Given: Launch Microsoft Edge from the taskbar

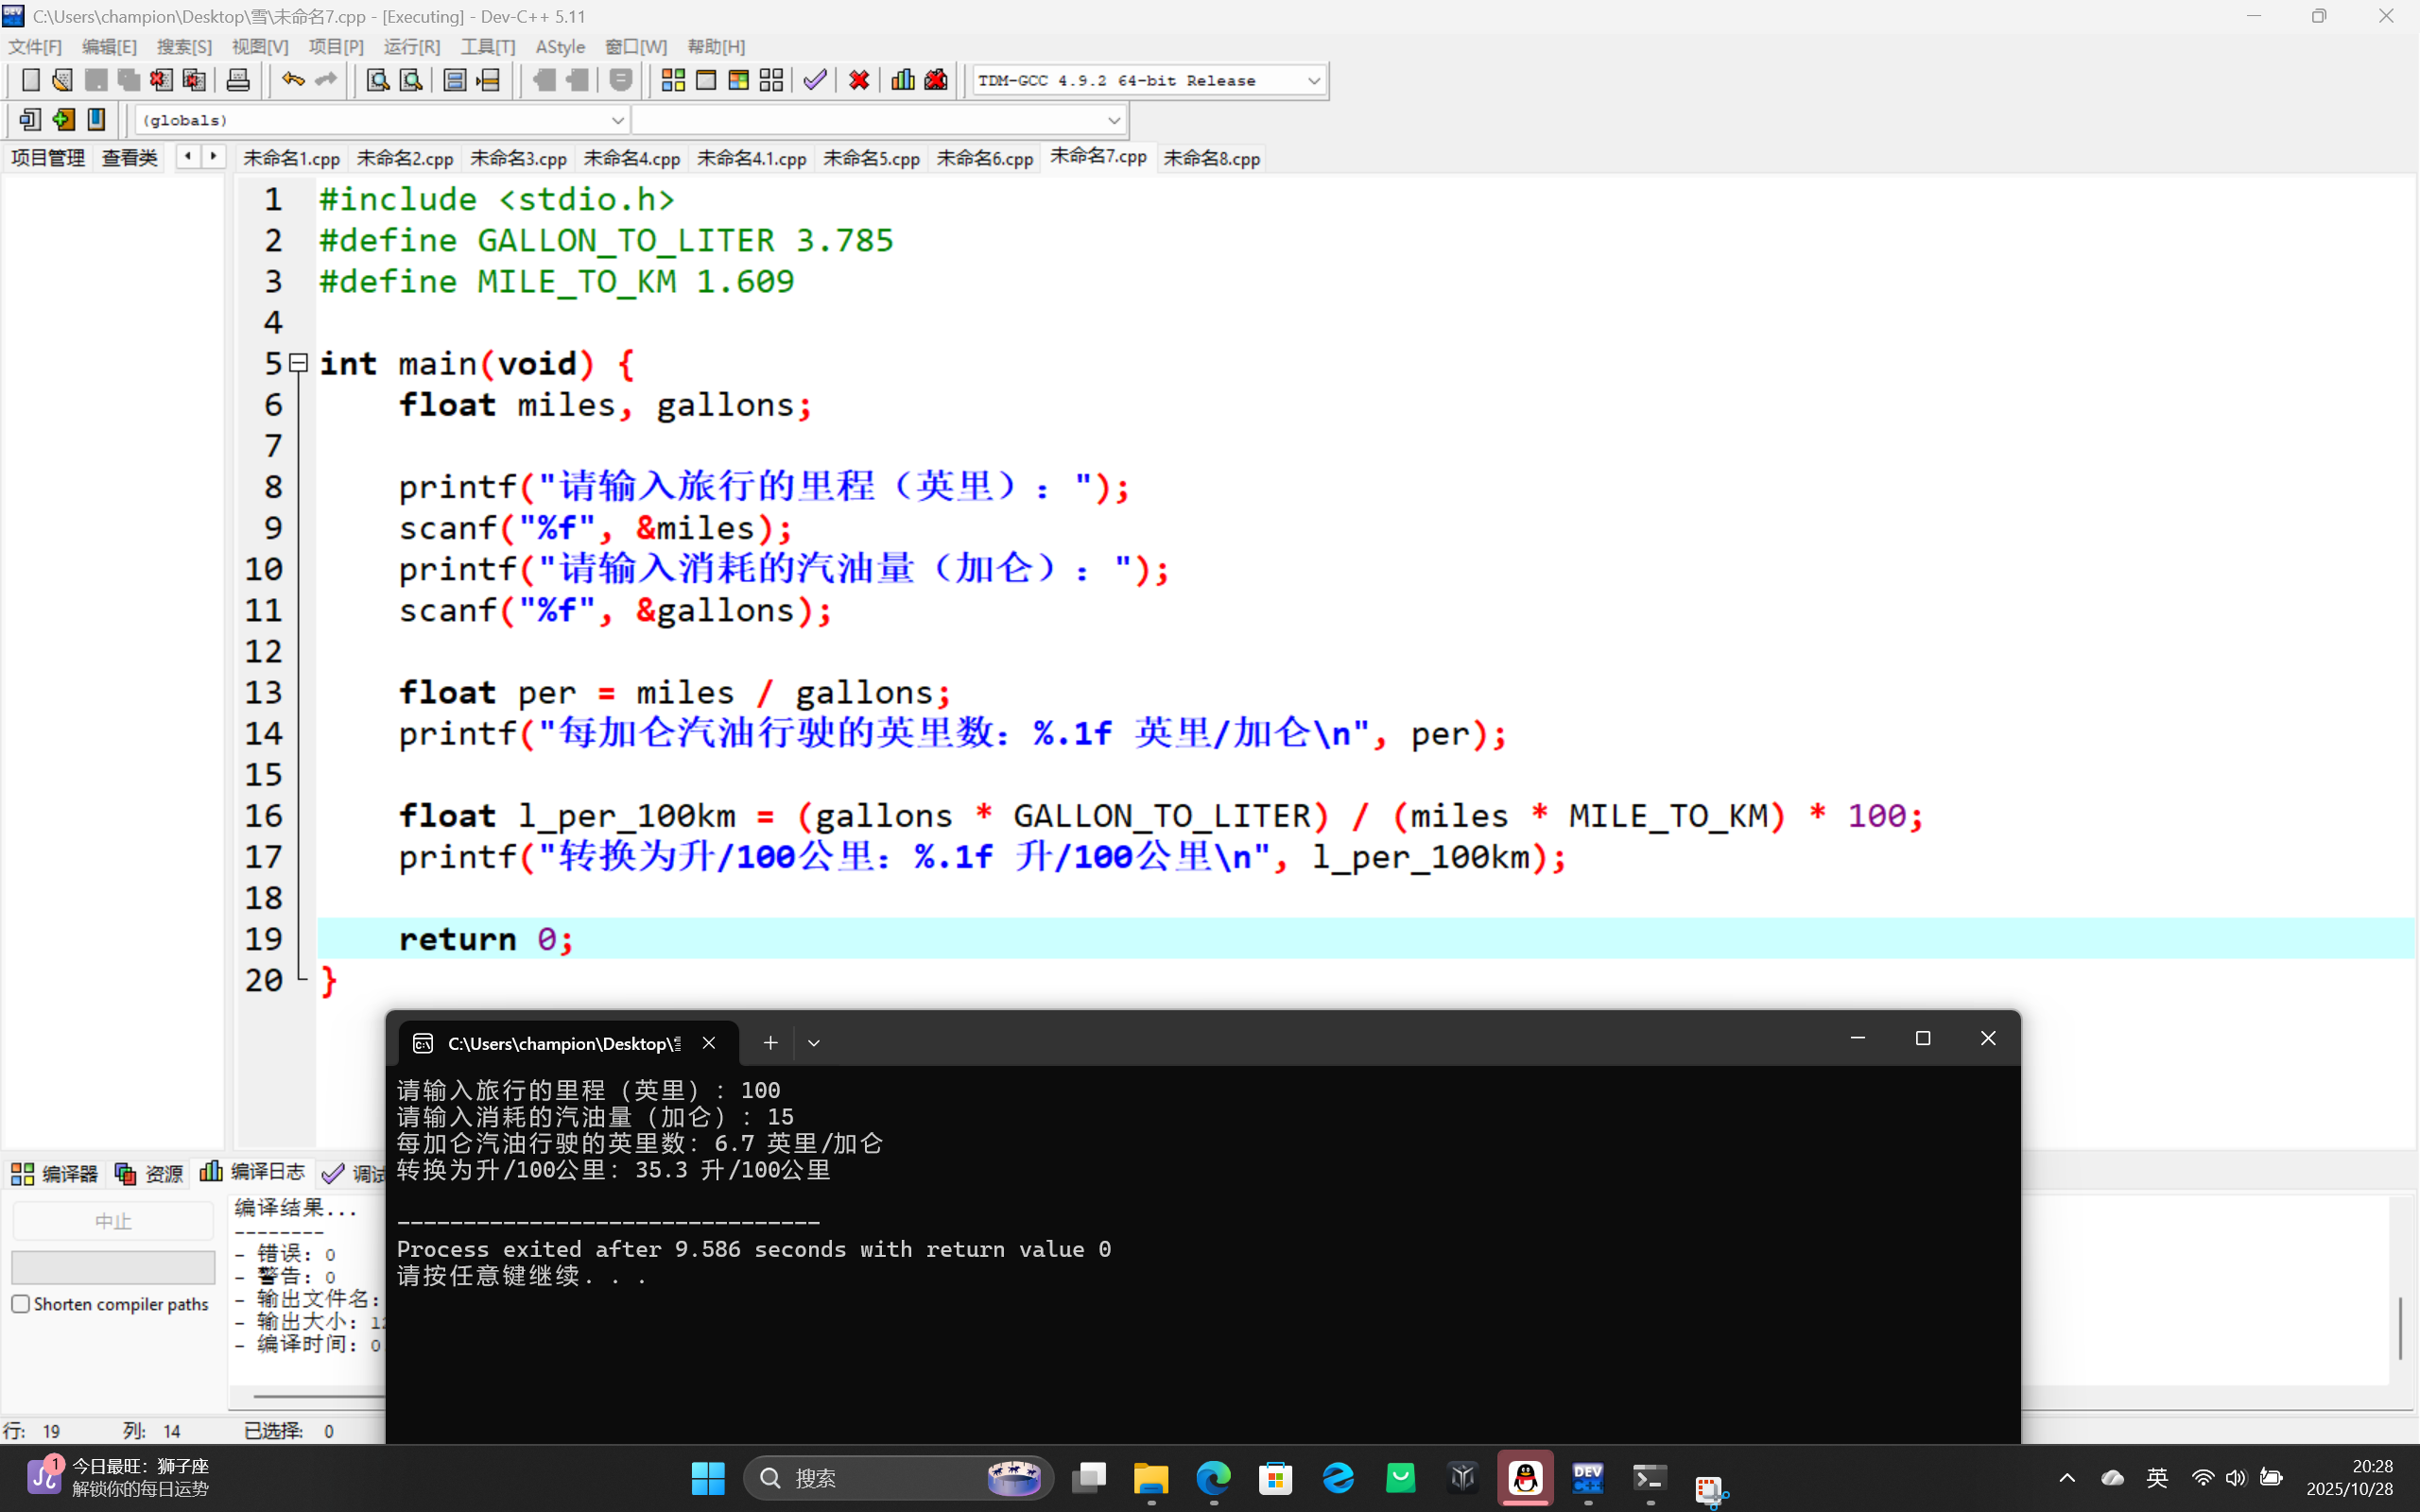Looking at the screenshot, I should click(x=1212, y=1479).
